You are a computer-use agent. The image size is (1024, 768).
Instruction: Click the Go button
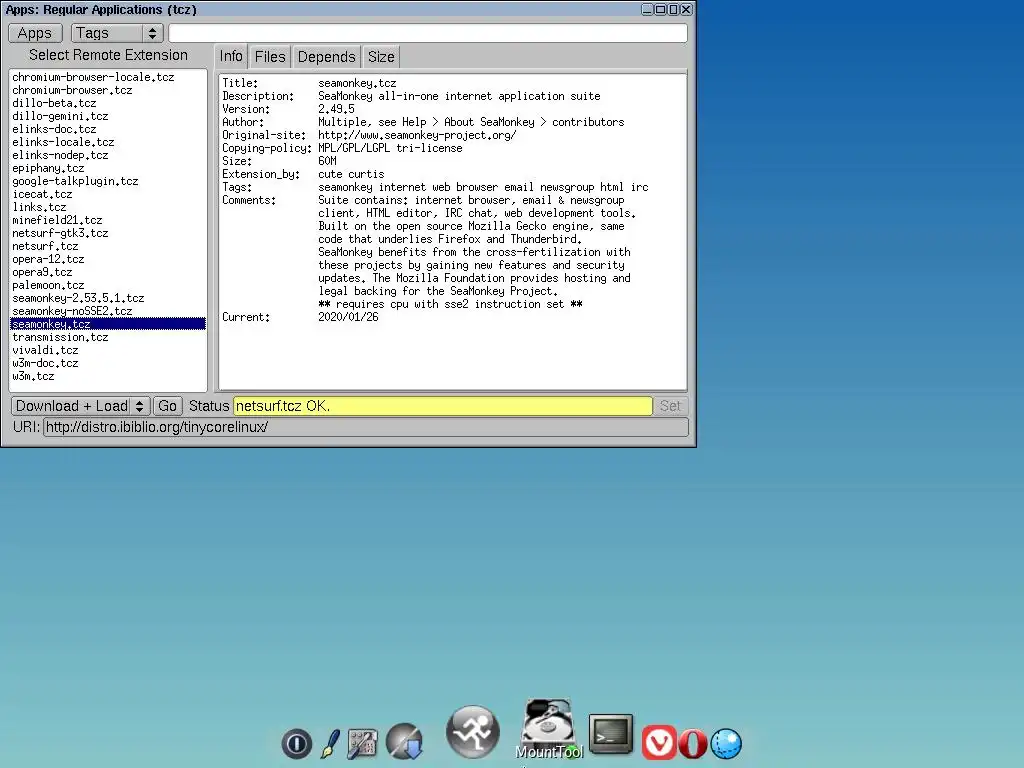(x=167, y=406)
